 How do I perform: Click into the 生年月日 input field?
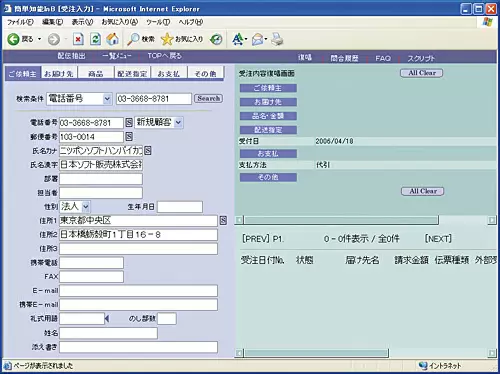coord(180,207)
